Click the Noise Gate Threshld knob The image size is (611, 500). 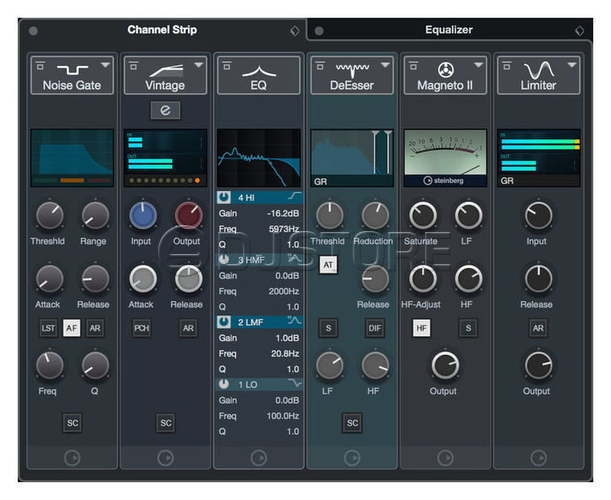pyautogui.click(x=49, y=215)
